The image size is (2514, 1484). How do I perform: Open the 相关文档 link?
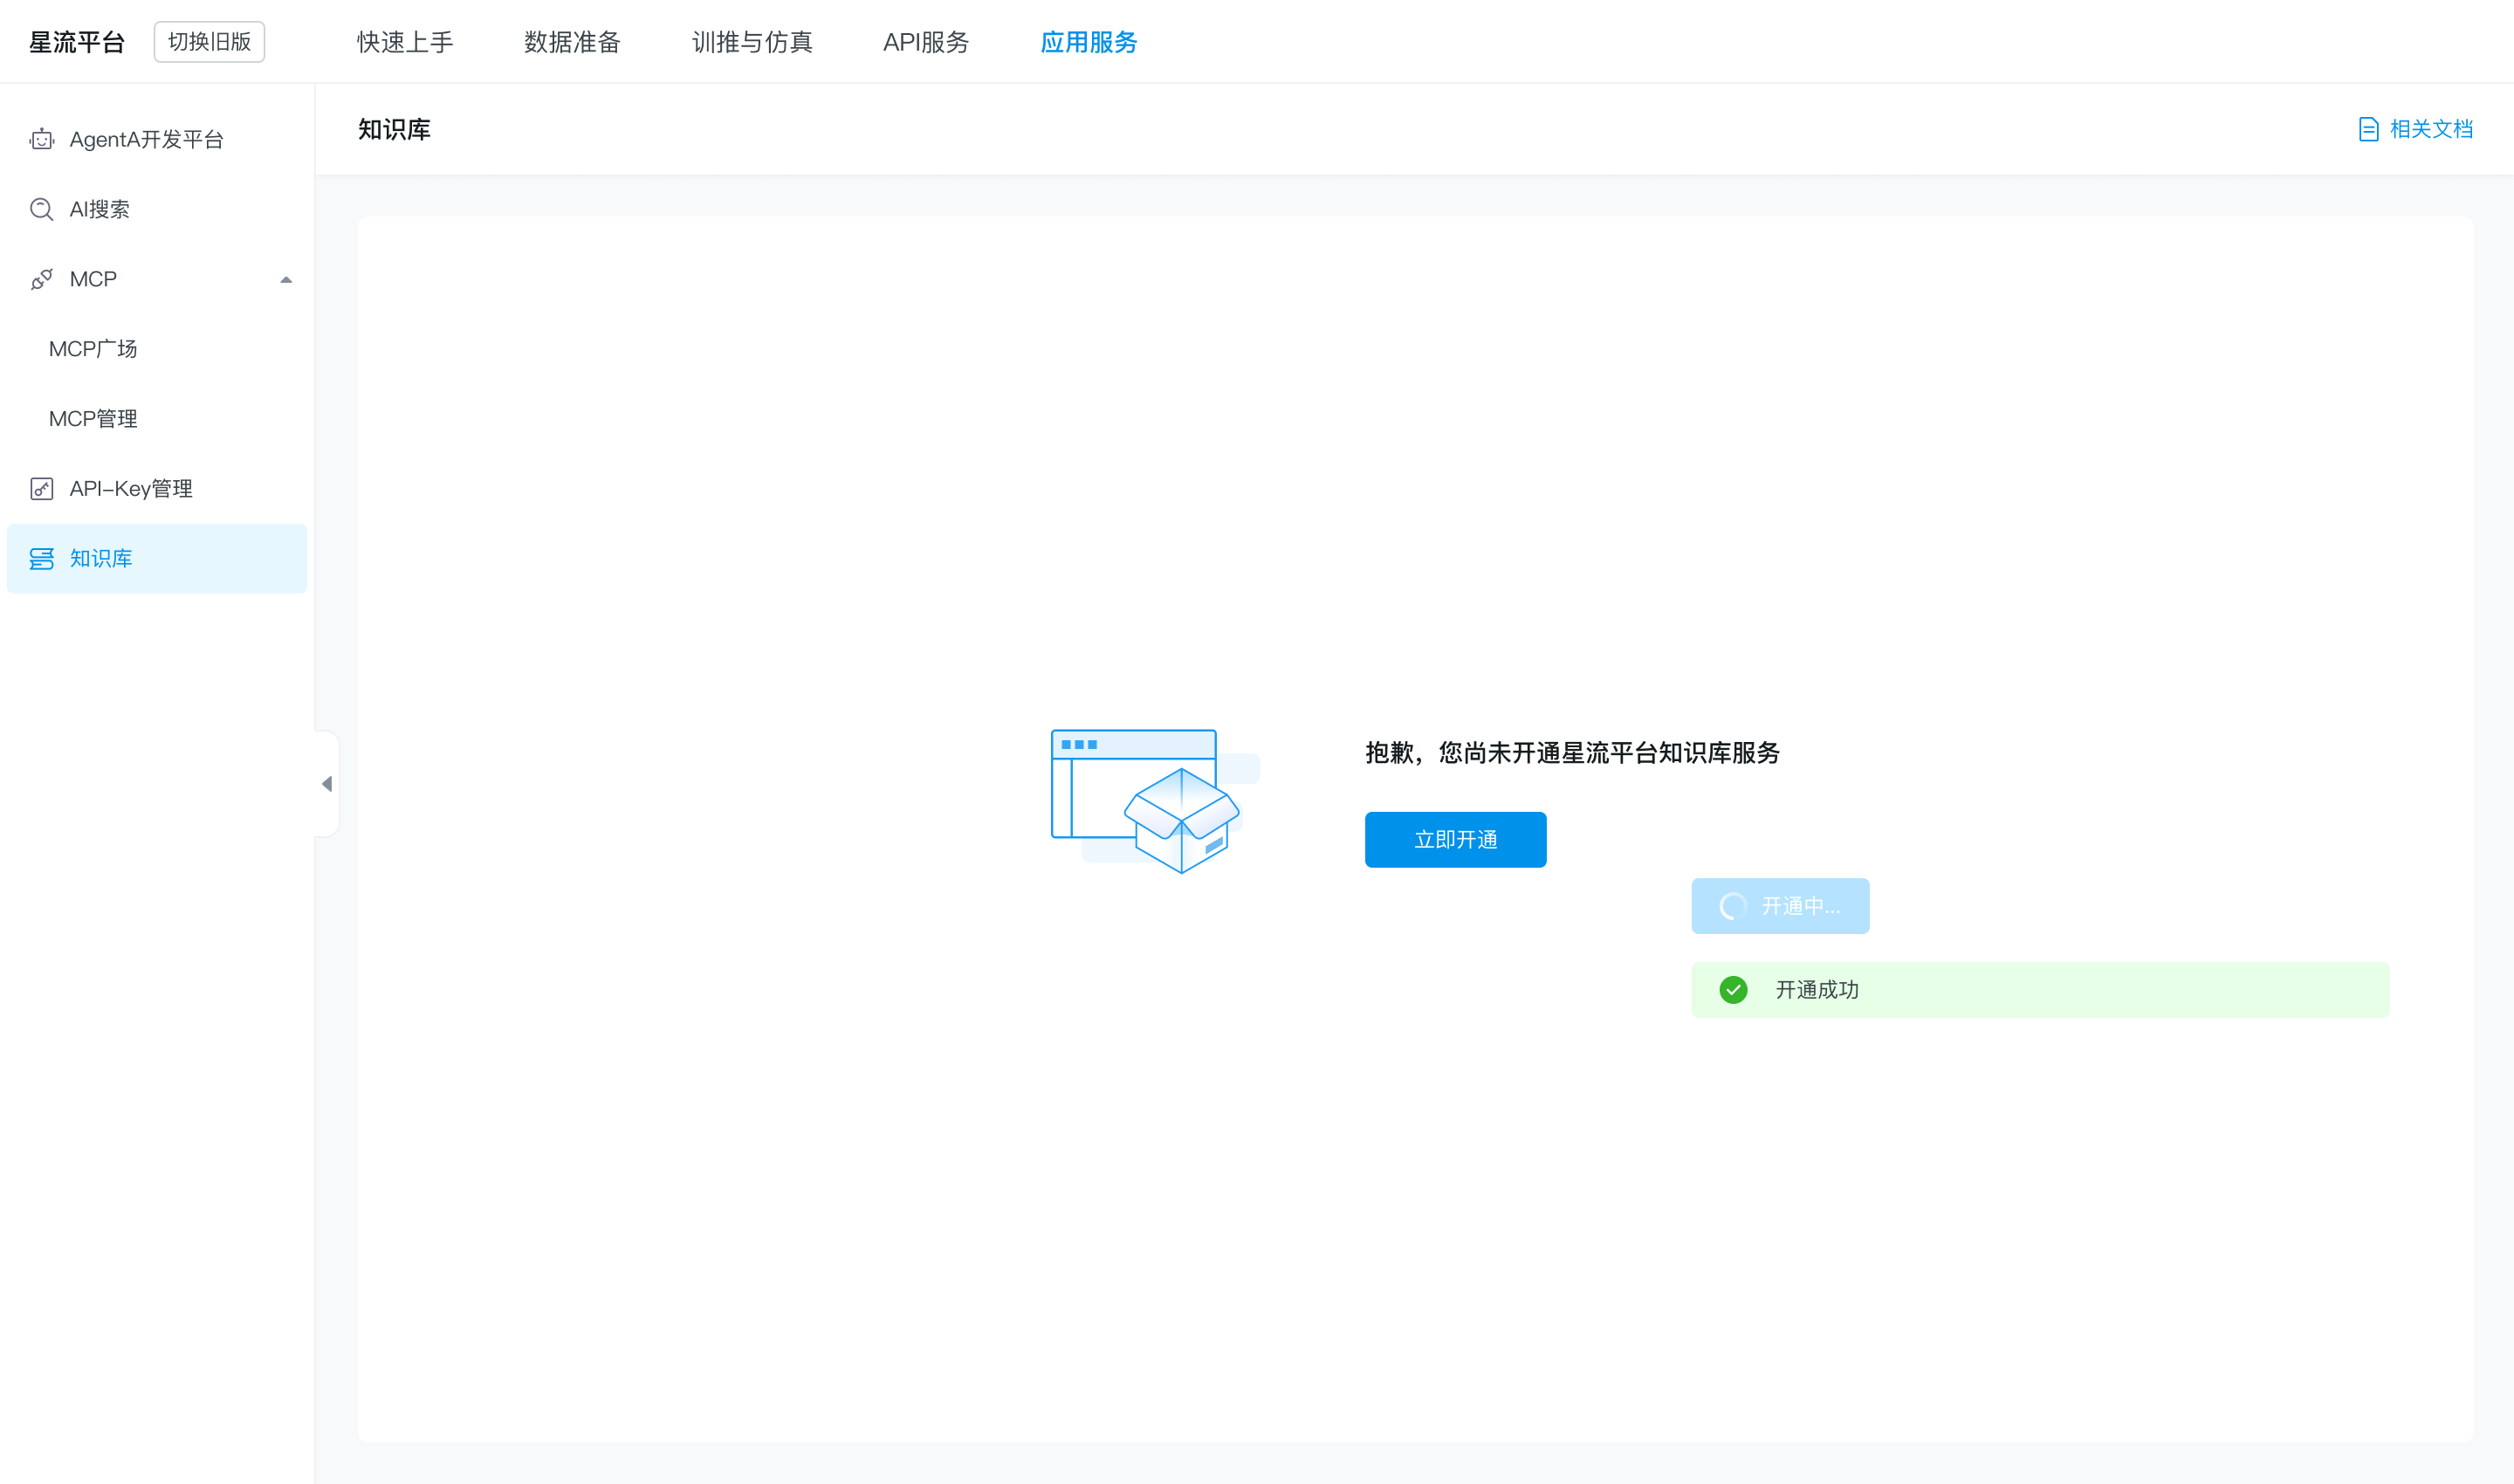2430,129
